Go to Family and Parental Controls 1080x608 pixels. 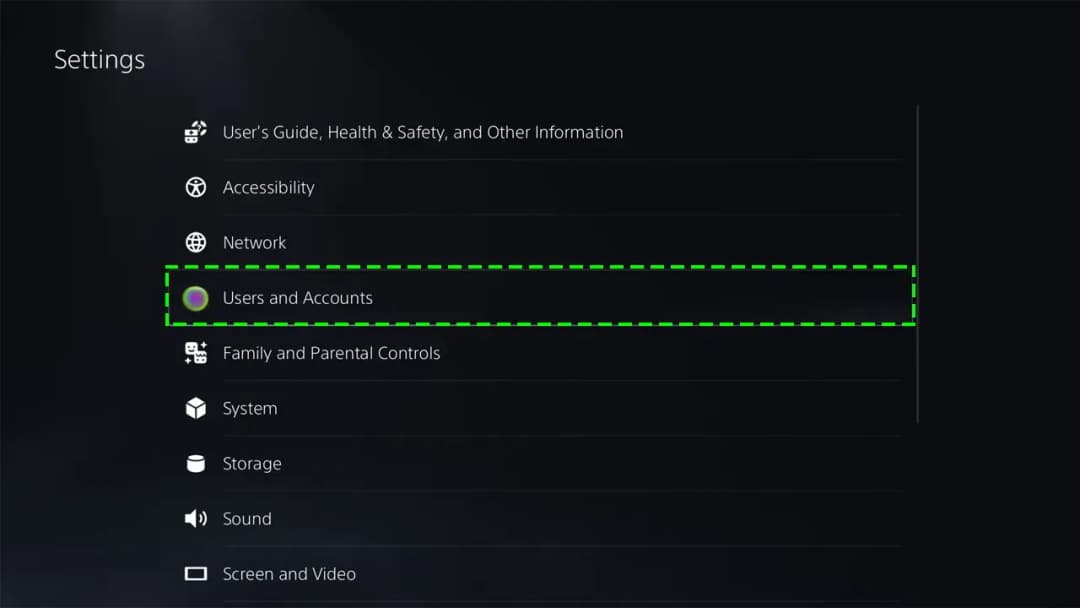[331, 352]
